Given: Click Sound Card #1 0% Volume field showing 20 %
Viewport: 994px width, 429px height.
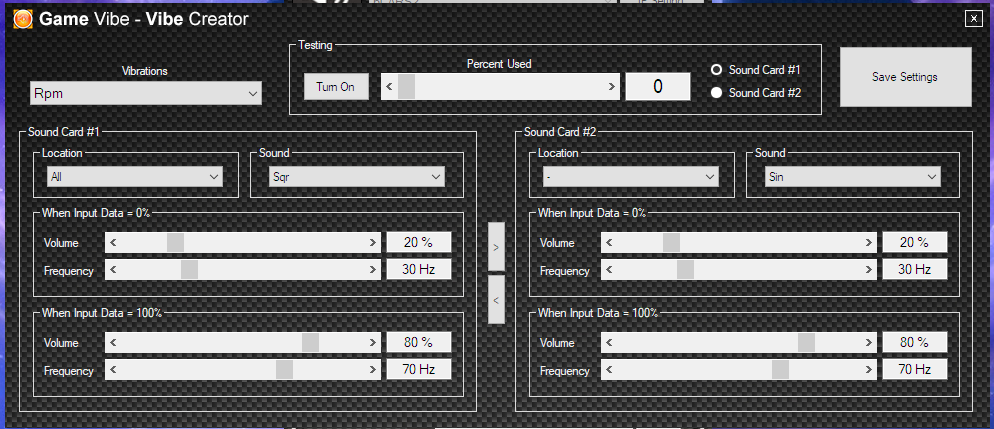Looking at the screenshot, I should [x=418, y=242].
